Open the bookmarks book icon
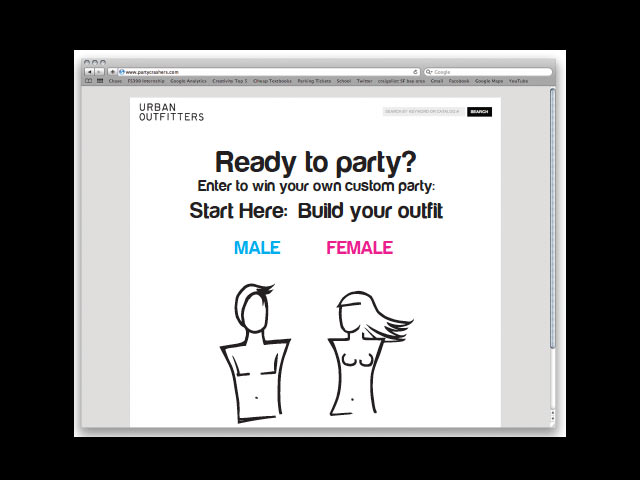 (88, 81)
